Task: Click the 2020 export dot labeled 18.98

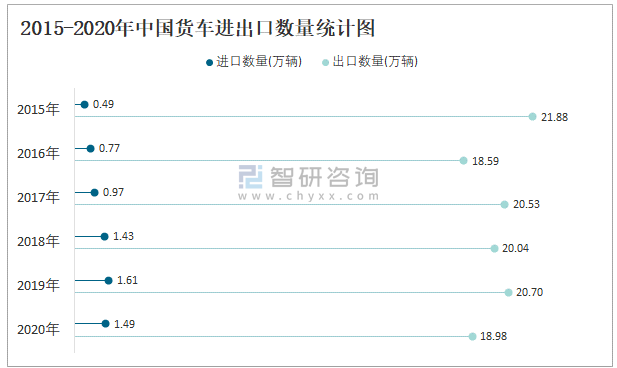Action: (473, 337)
